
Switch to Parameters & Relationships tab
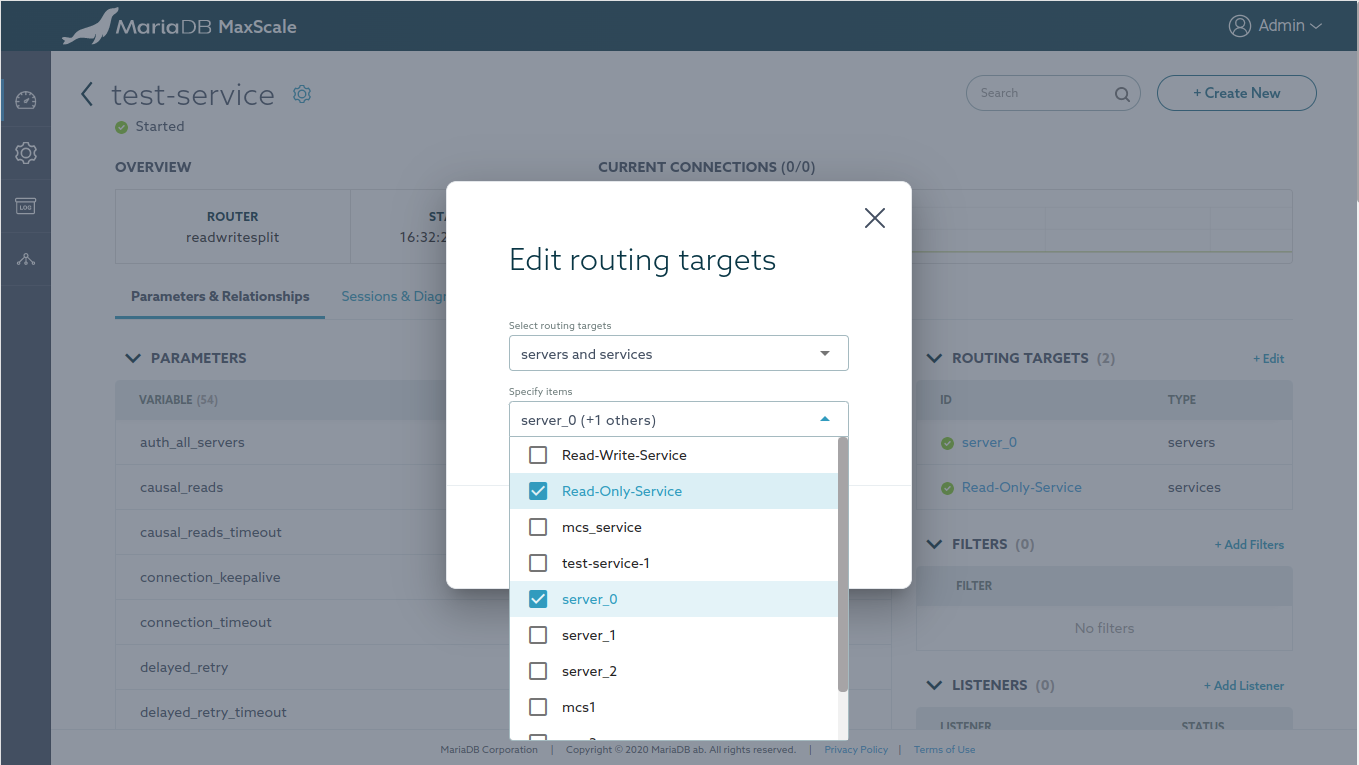click(220, 297)
